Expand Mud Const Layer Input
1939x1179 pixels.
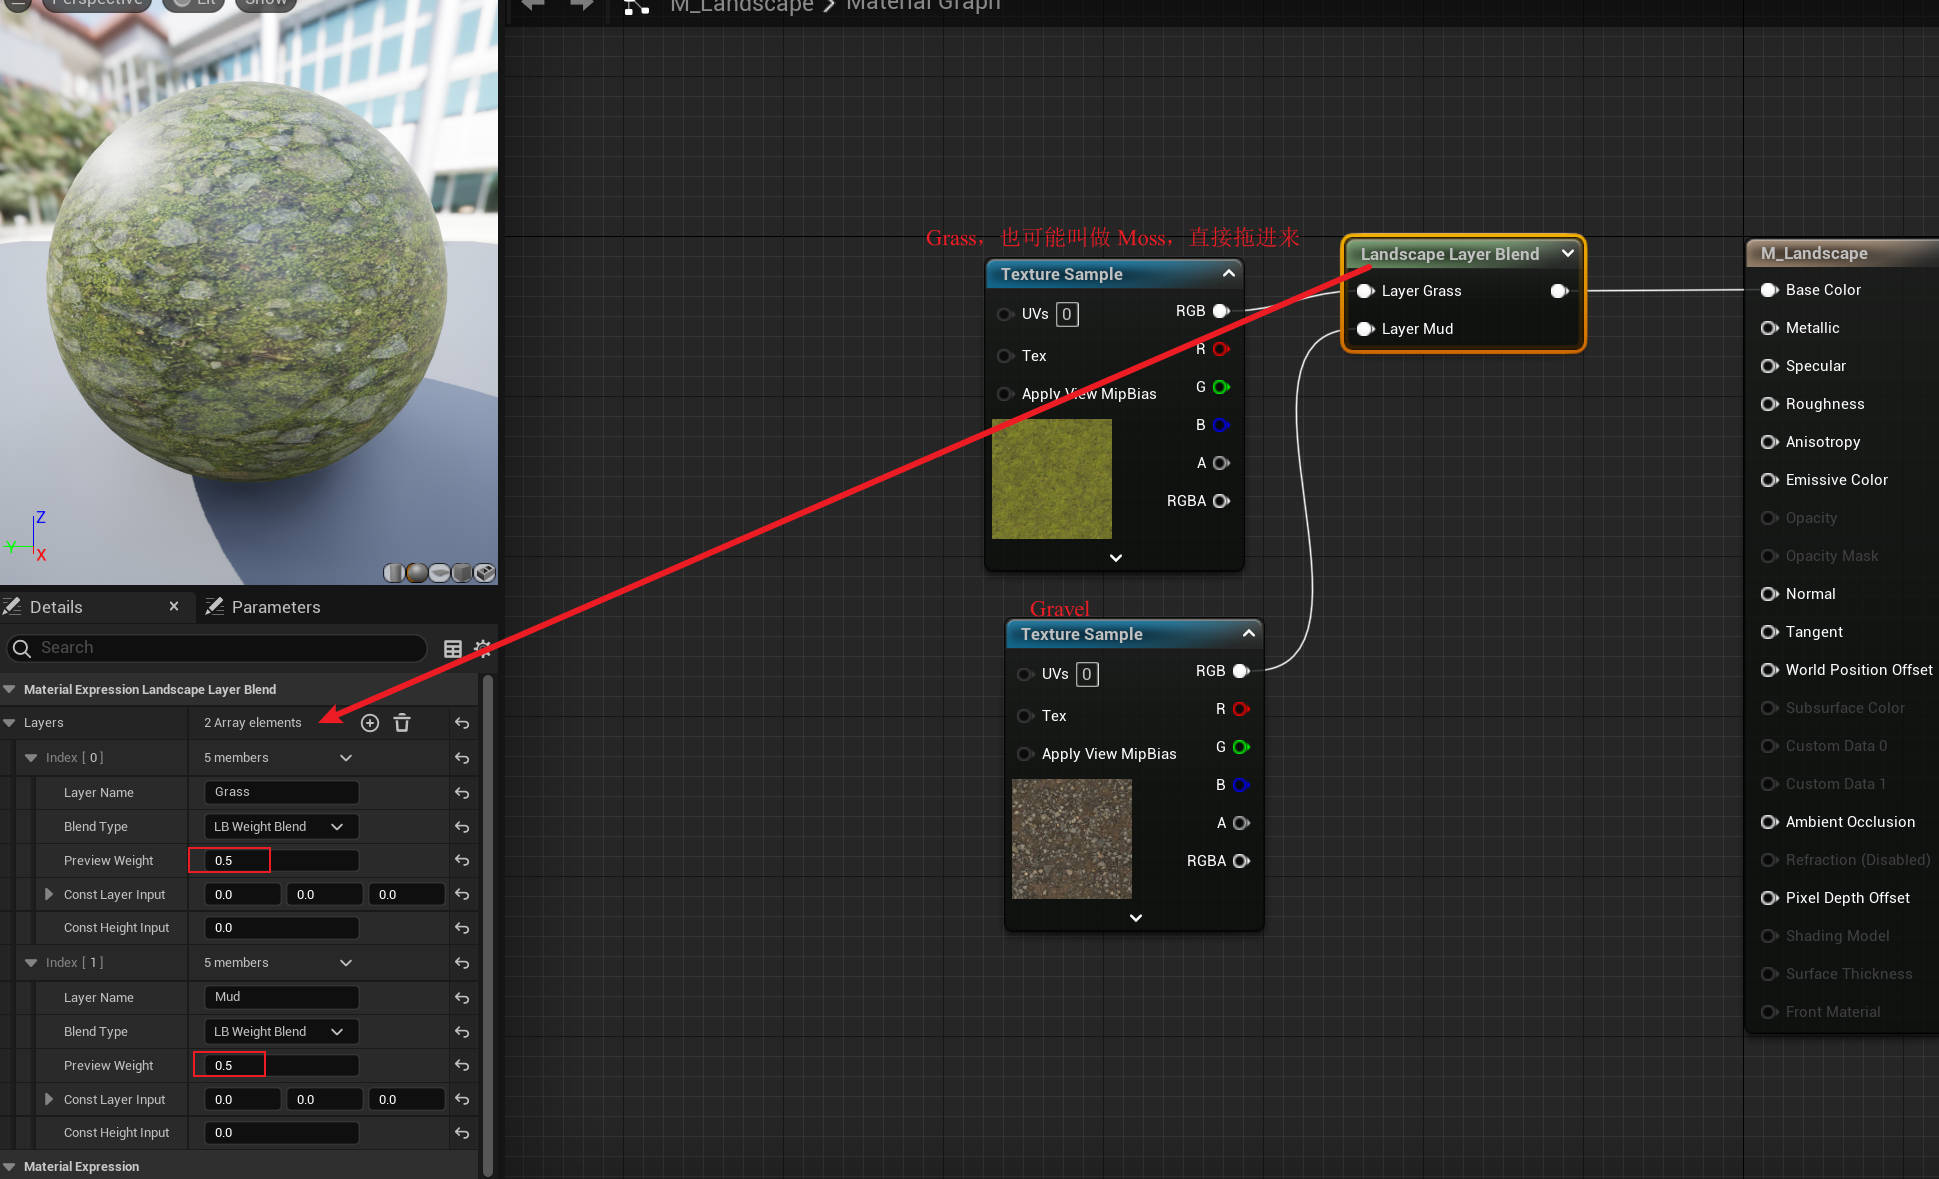[x=48, y=1099]
